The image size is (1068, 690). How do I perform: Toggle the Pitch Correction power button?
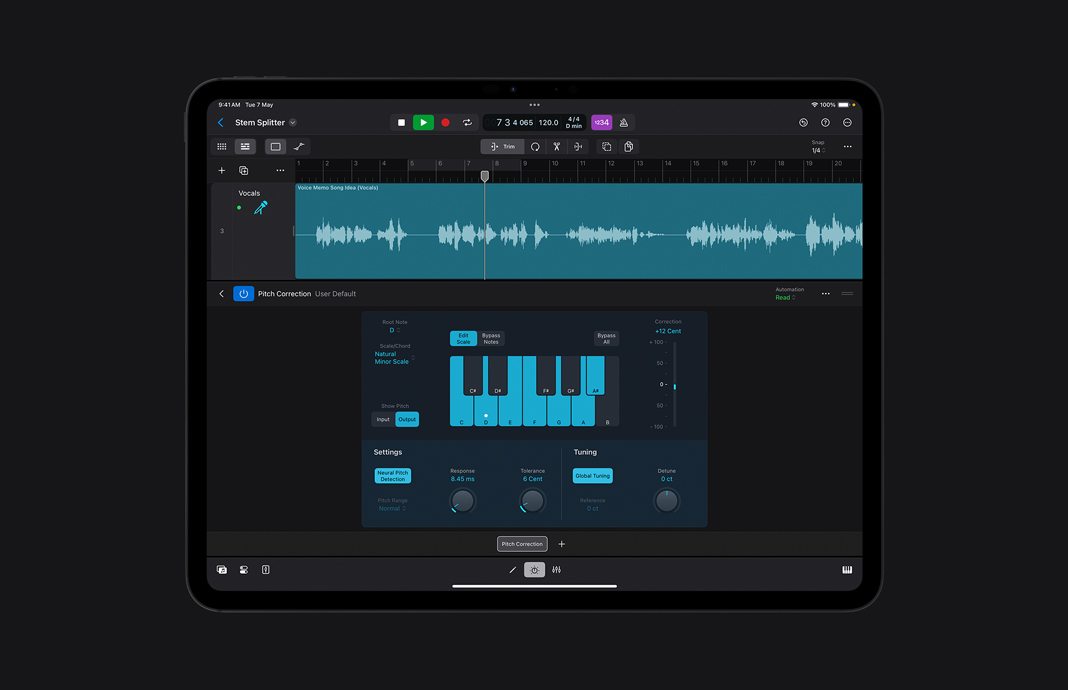pos(241,293)
